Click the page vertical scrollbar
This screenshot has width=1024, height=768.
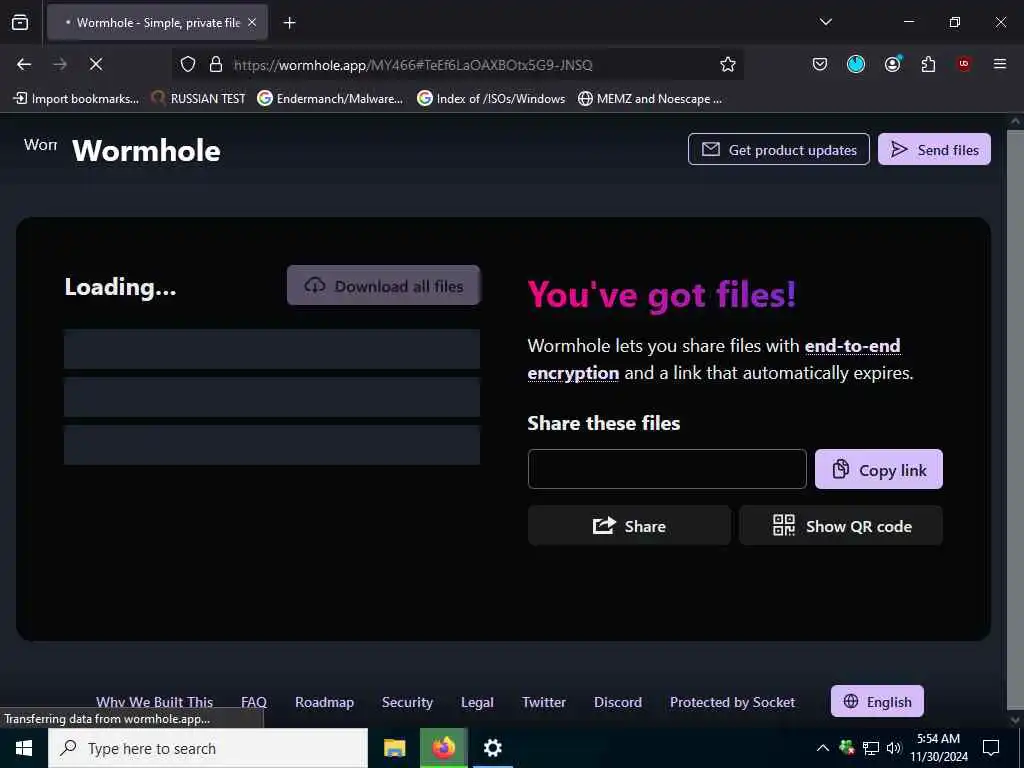(x=1015, y=421)
